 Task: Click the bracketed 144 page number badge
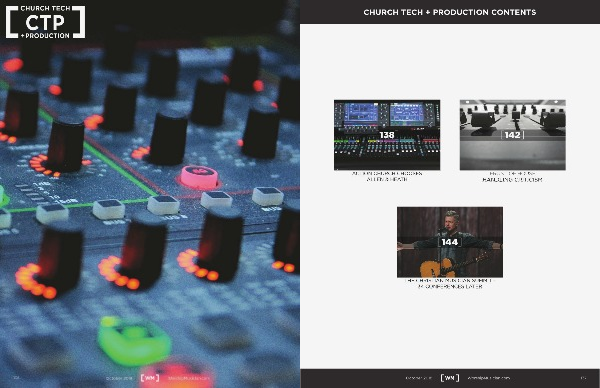click(450, 242)
